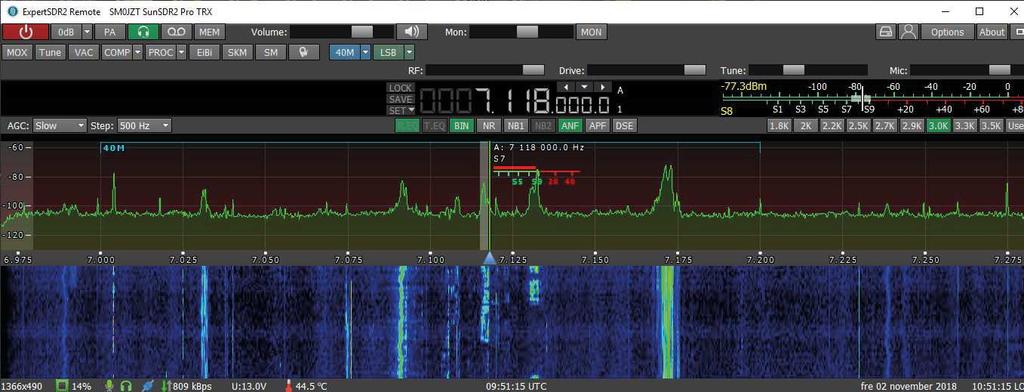Enable the APF filter button

pos(597,125)
